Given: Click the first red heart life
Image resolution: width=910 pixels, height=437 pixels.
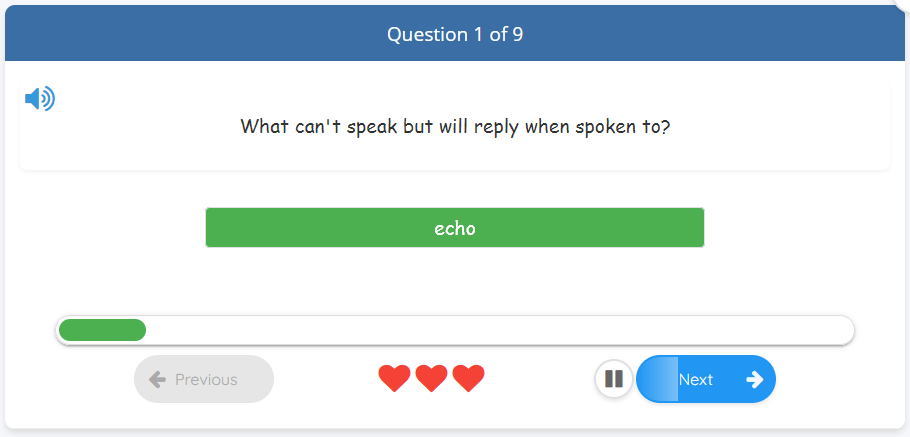Looking at the screenshot, I should (395, 379).
